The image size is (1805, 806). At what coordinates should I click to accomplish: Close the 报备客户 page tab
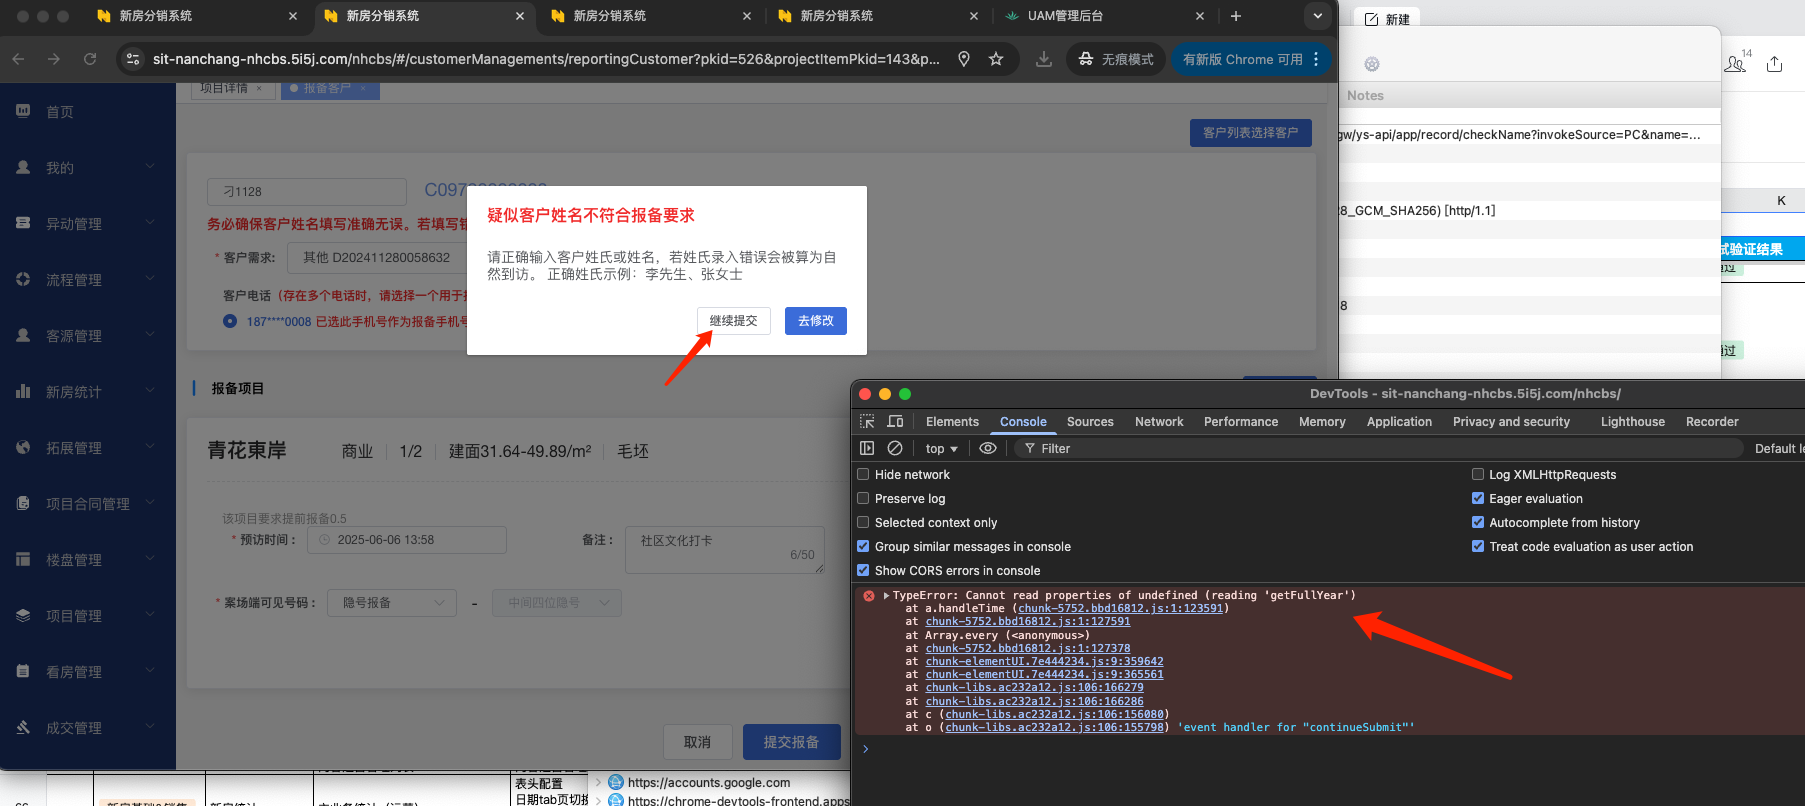(363, 88)
